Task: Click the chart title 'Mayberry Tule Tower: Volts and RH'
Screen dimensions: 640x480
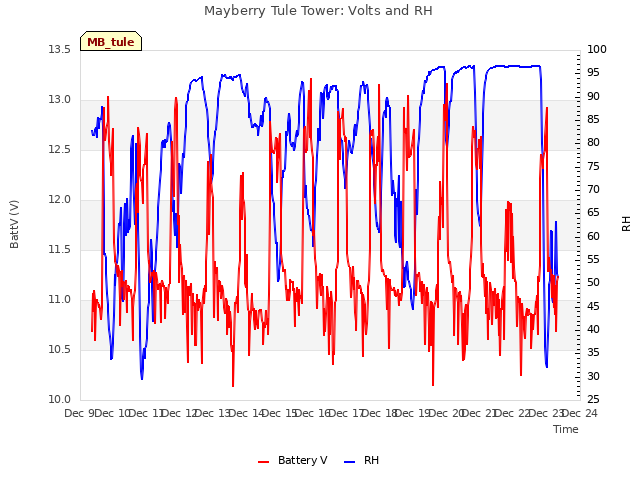Action: 318,11
